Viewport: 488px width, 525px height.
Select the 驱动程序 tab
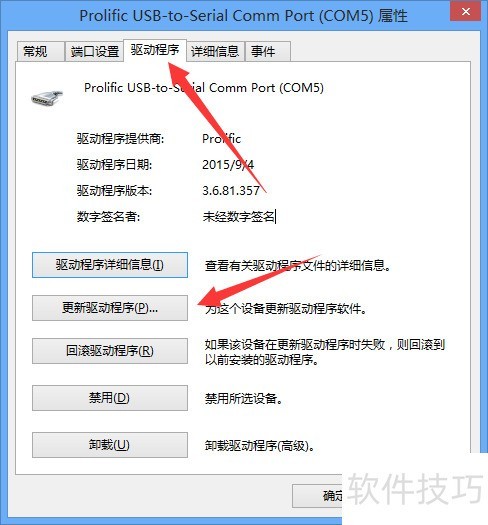pos(155,50)
